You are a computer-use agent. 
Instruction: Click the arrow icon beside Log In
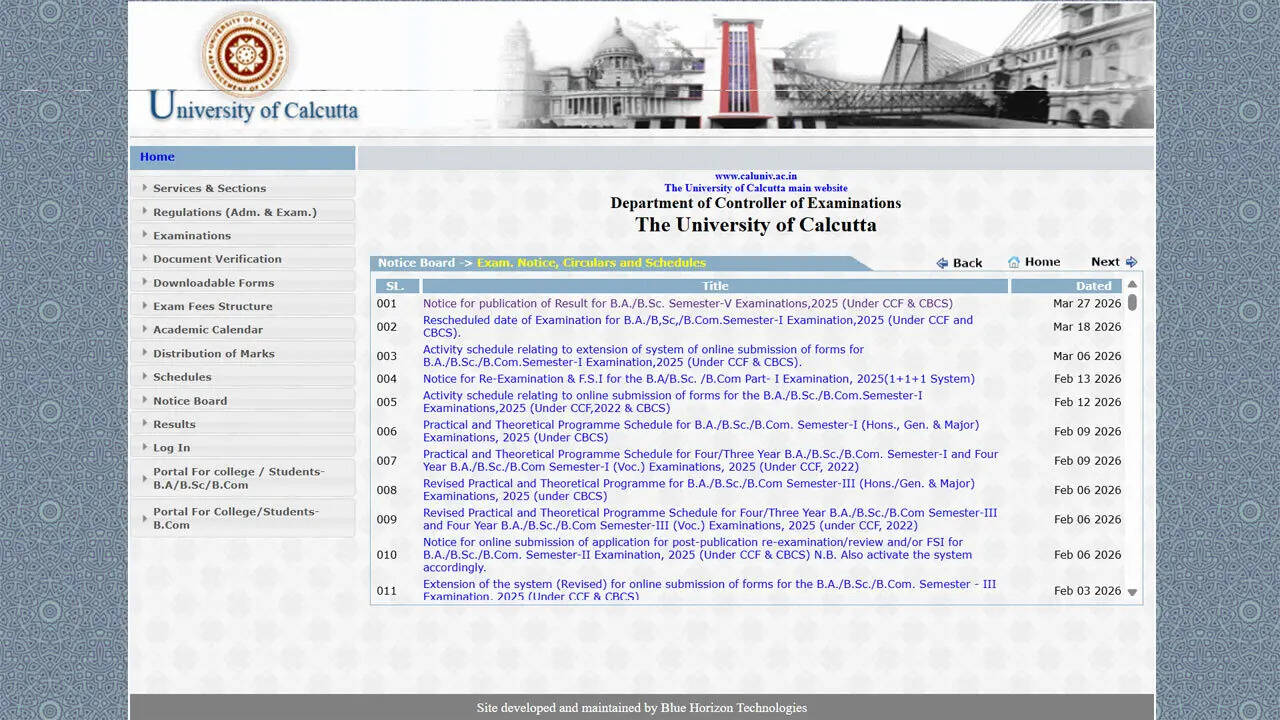point(145,447)
